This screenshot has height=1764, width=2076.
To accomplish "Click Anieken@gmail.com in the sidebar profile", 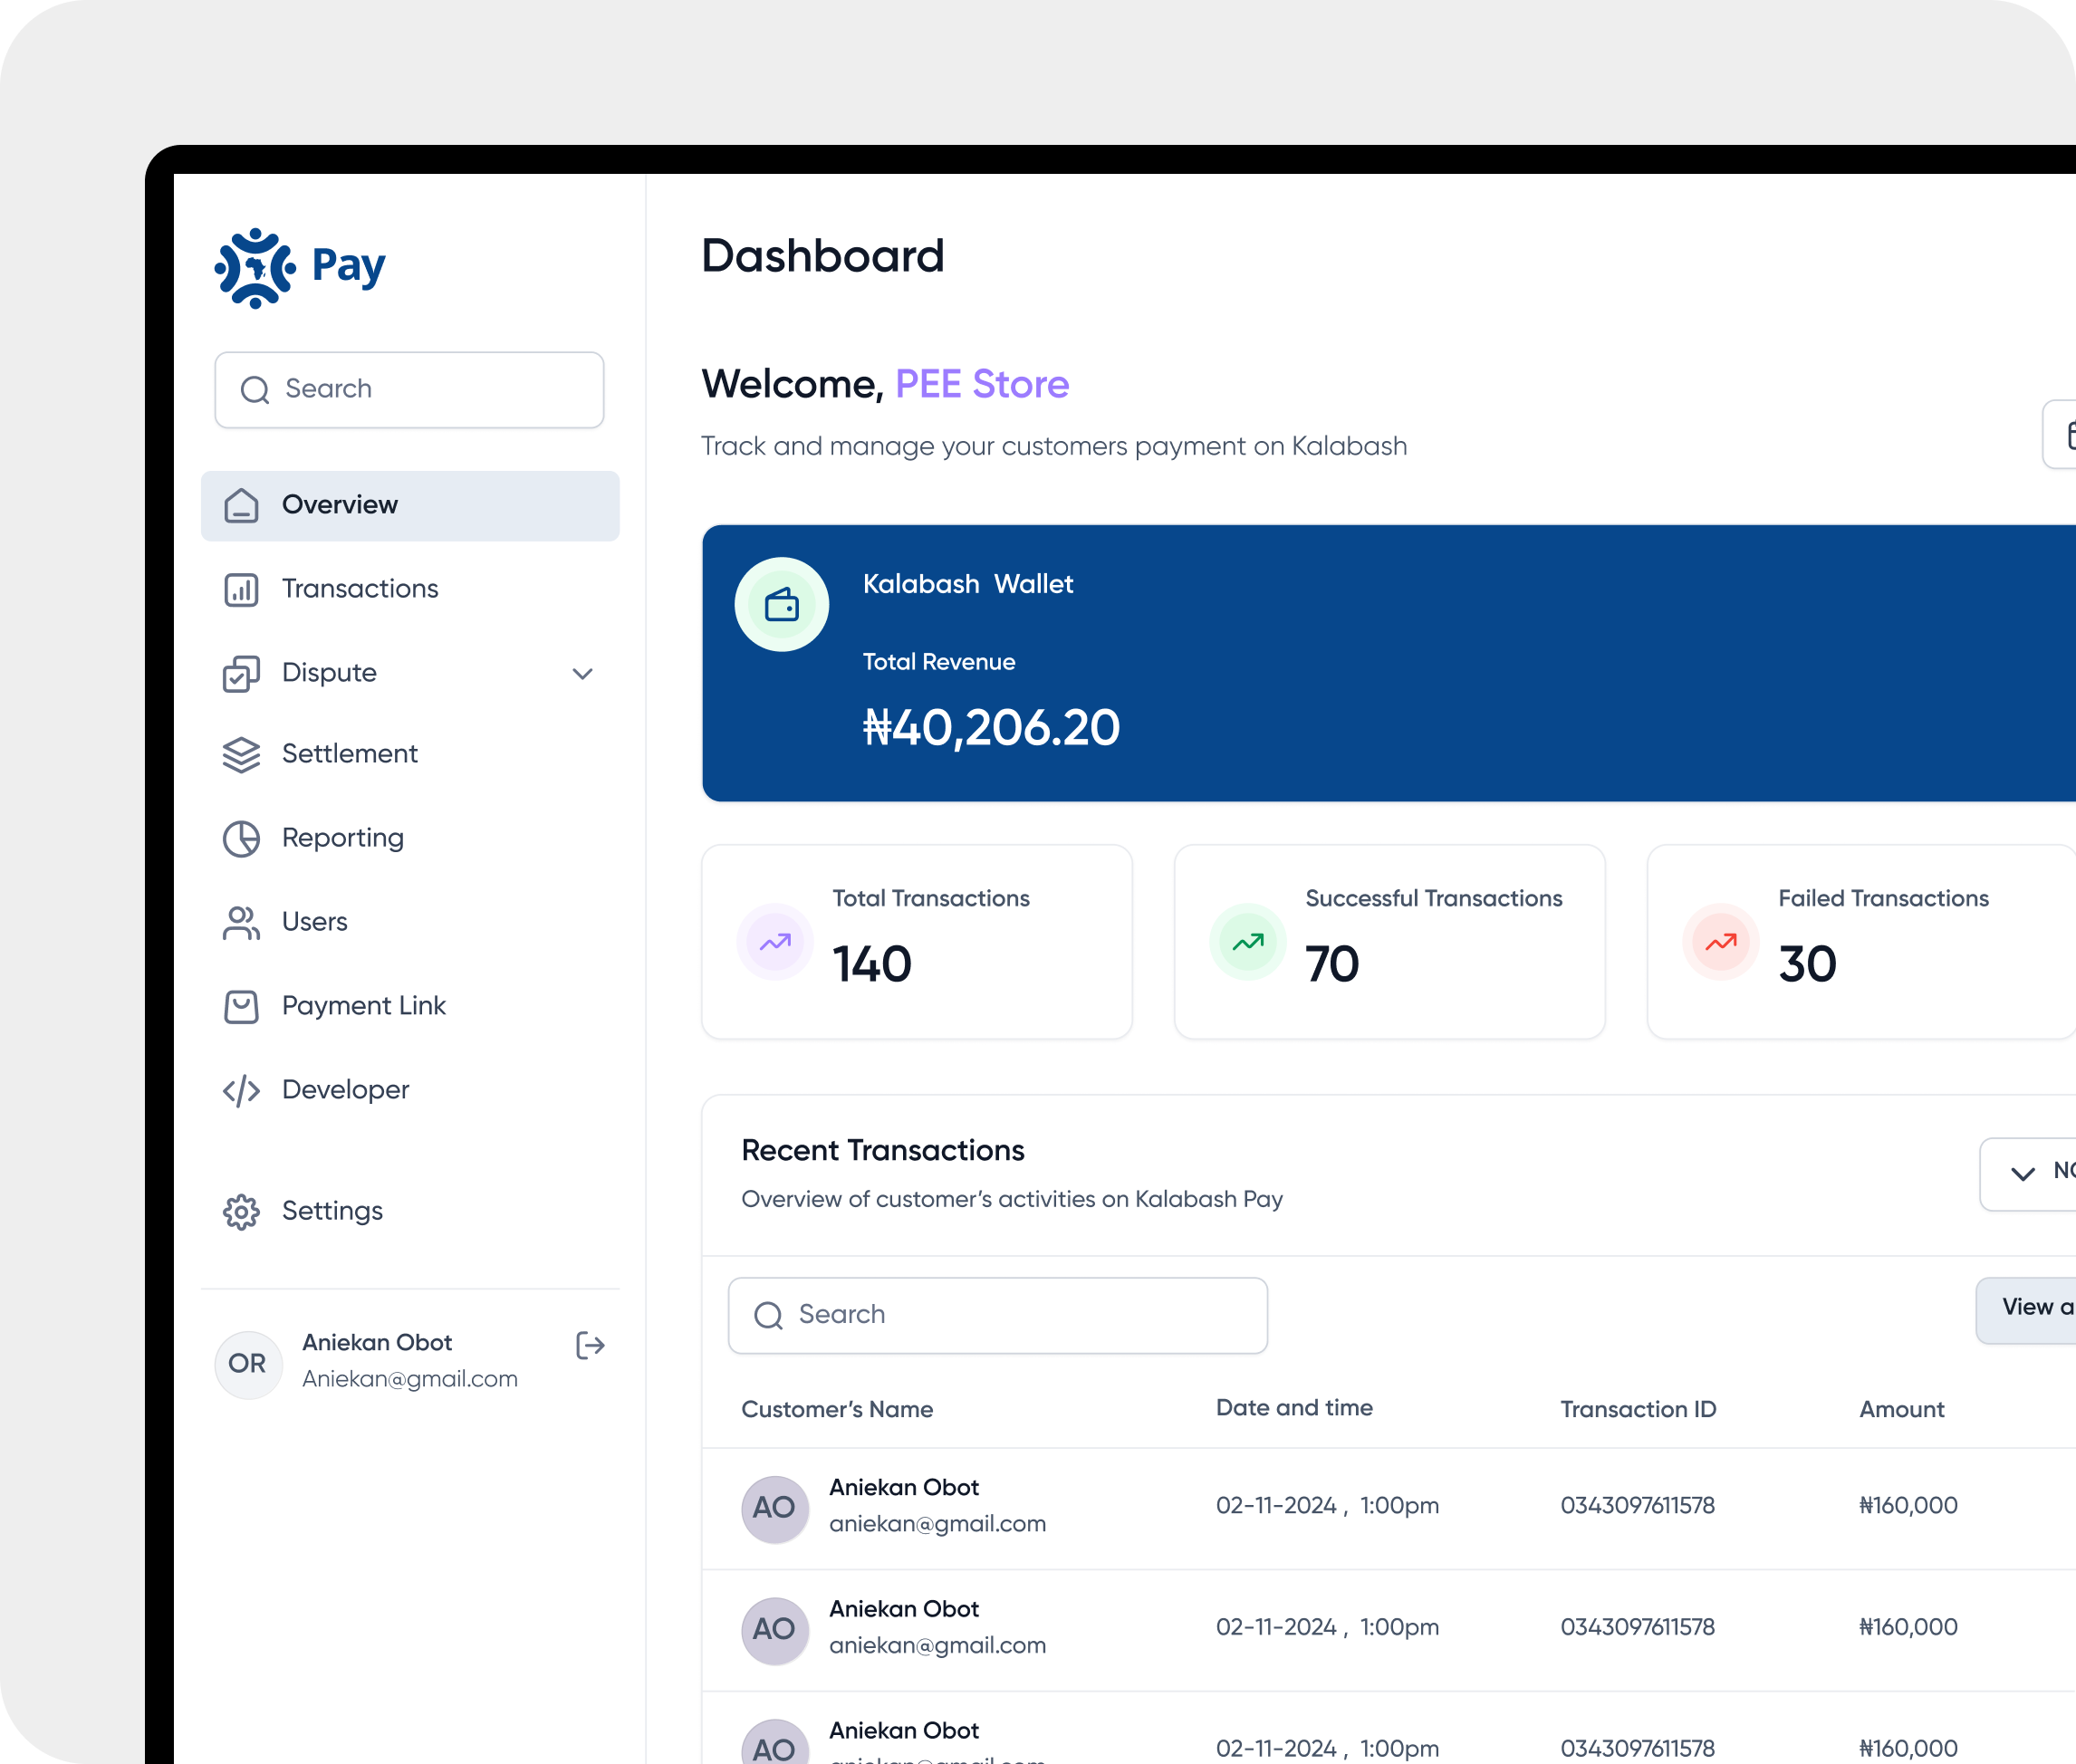I will pos(410,1380).
